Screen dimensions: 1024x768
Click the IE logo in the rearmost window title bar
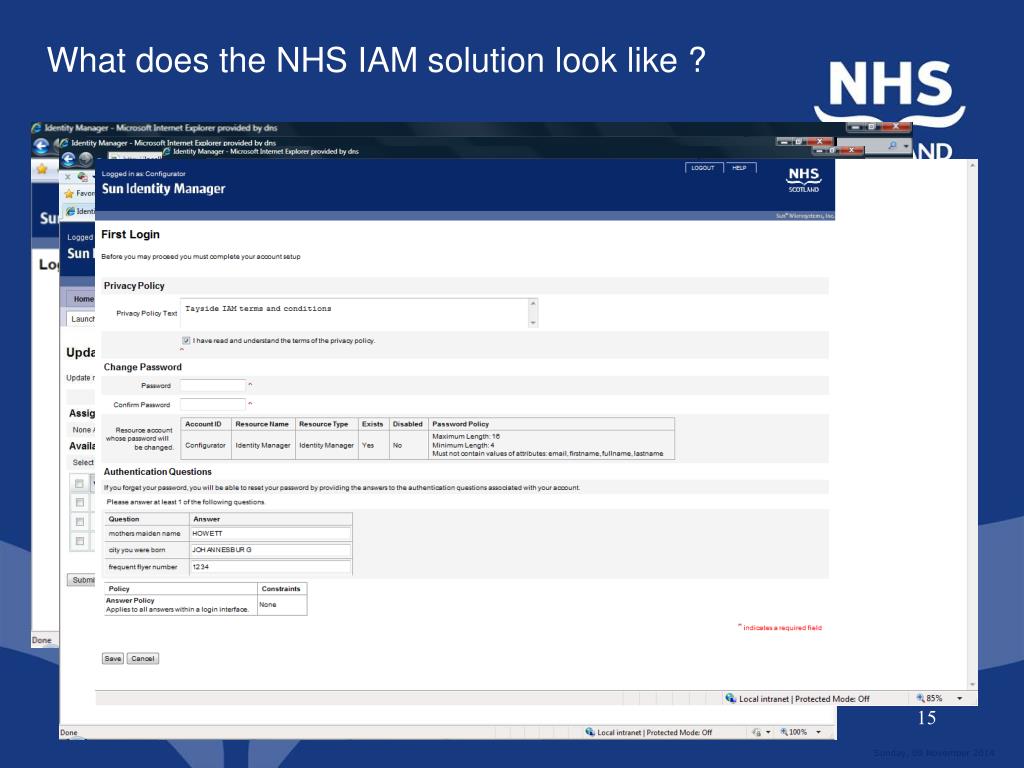pyautogui.click(x=37, y=128)
